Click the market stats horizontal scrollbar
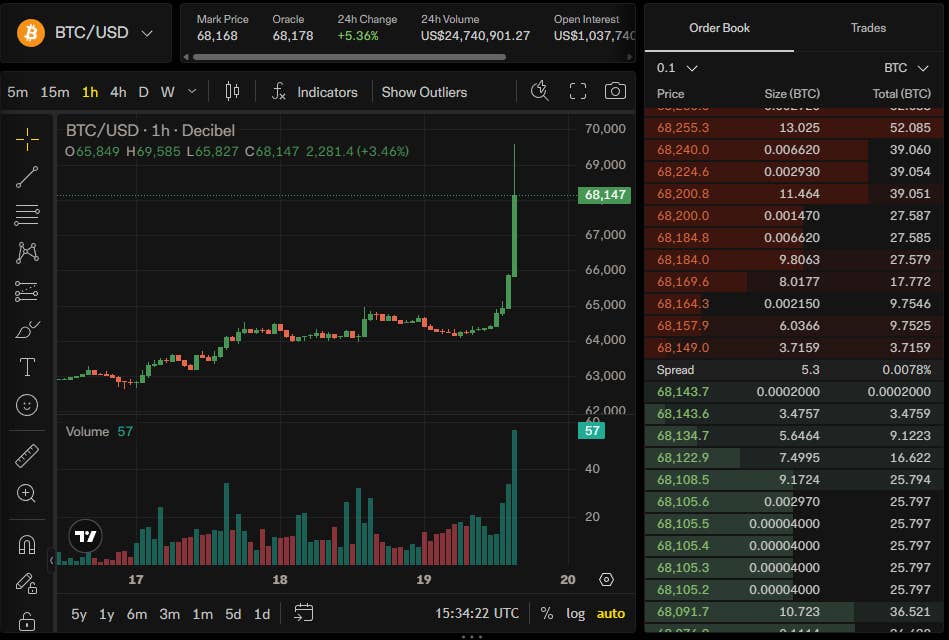The width and height of the screenshot is (949, 640). (x=349, y=57)
